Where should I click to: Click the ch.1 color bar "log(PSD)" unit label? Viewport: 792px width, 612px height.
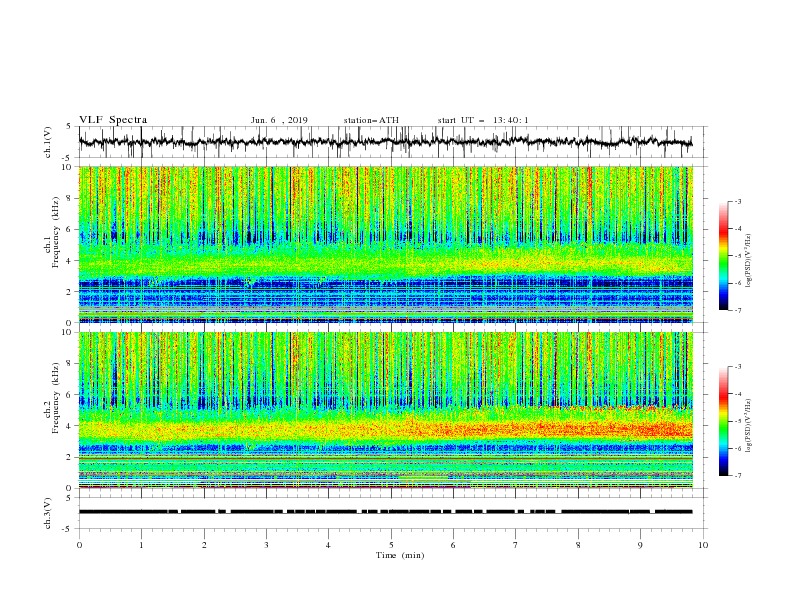click(750, 261)
